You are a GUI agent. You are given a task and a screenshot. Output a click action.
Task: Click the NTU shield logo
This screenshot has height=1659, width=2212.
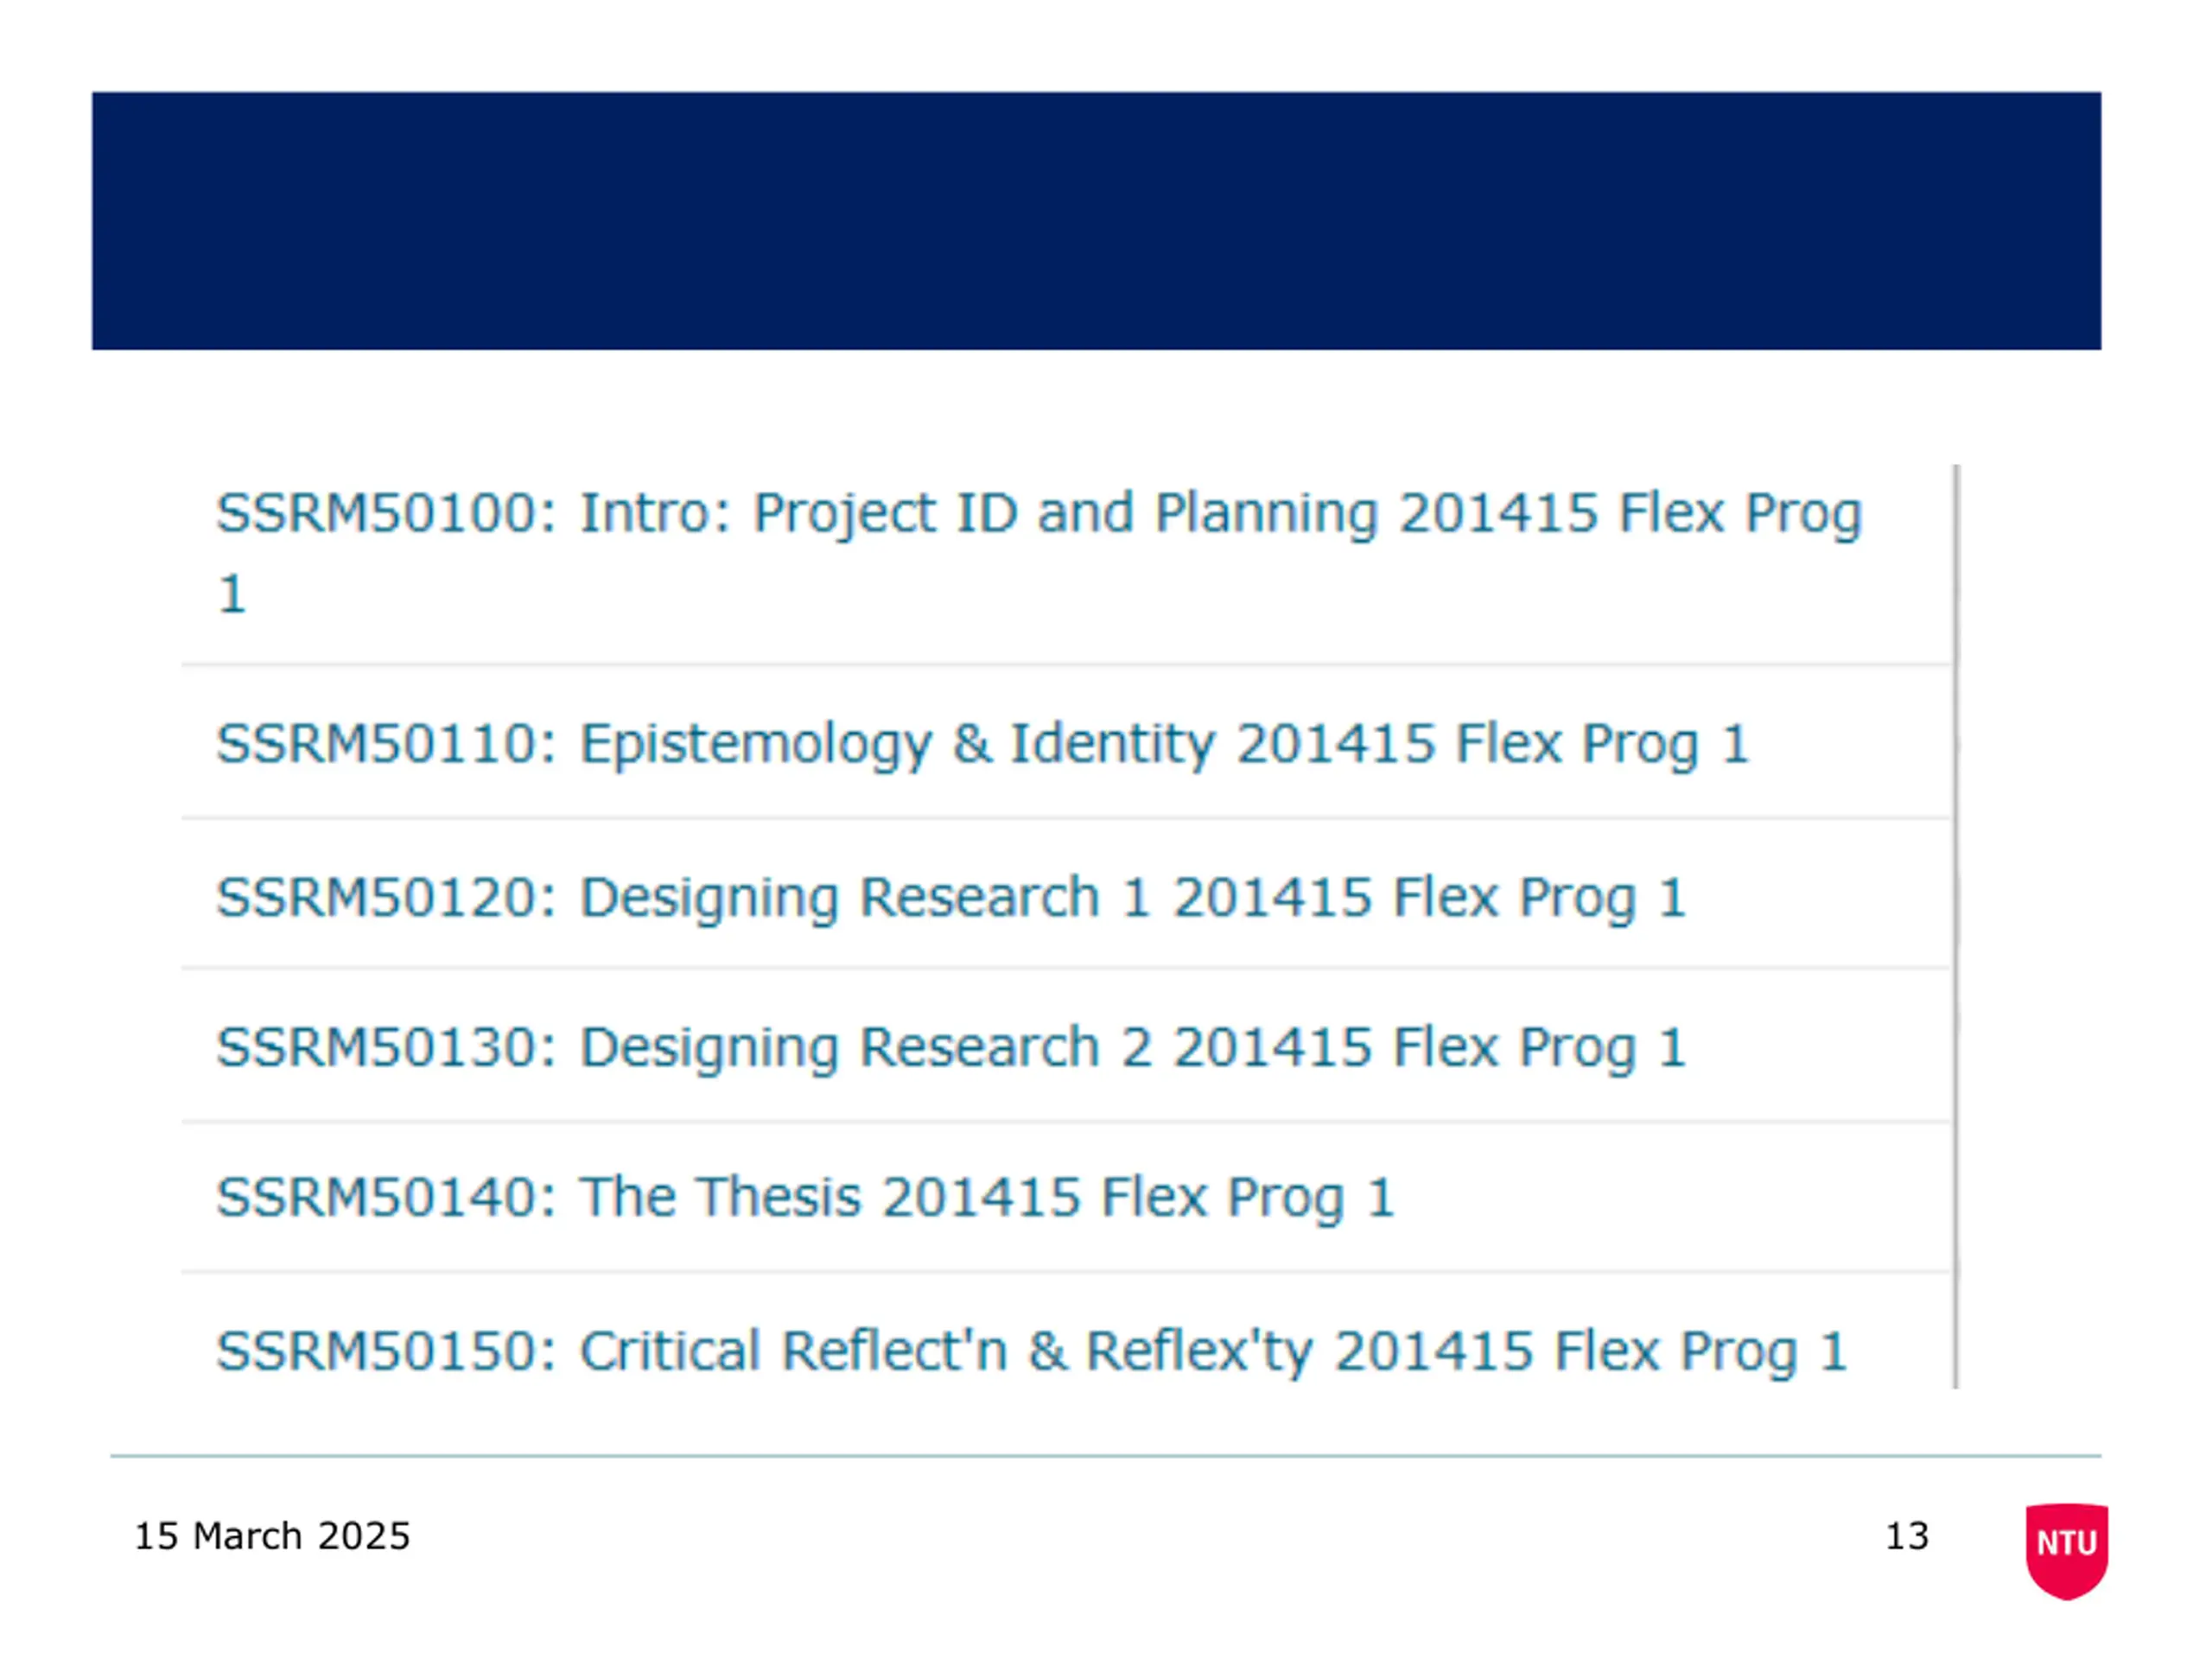point(2067,1551)
